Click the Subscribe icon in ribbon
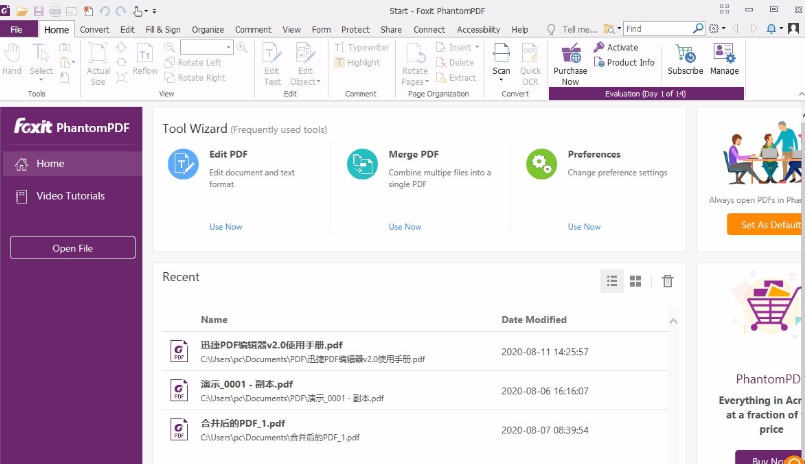Viewport: 805px width, 464px height. coord(685,54)
